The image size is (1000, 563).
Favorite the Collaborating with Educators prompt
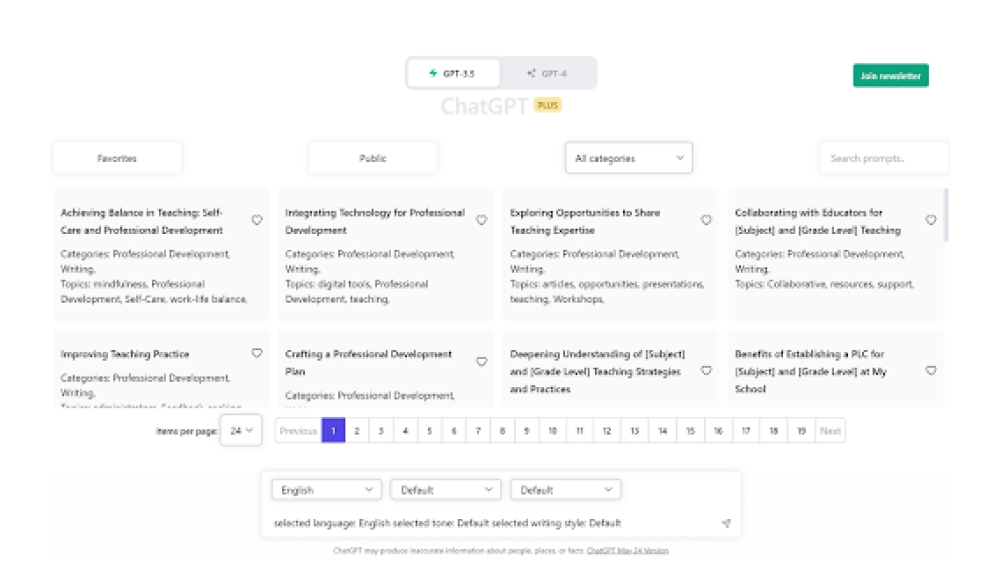click(x=931, y=220)
